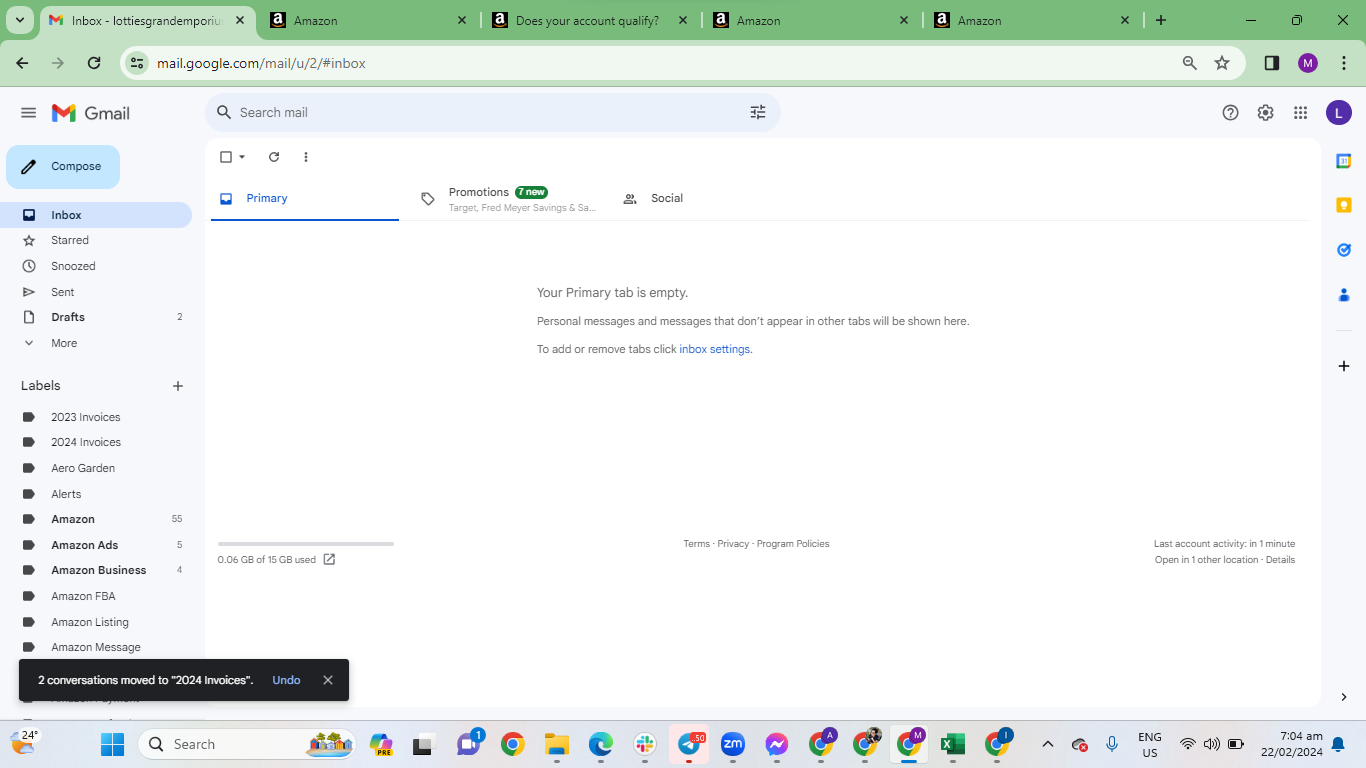Undo moving conversations to 2024 Invoices
The width and height of the screenshot is (1366, 768).
286,680
